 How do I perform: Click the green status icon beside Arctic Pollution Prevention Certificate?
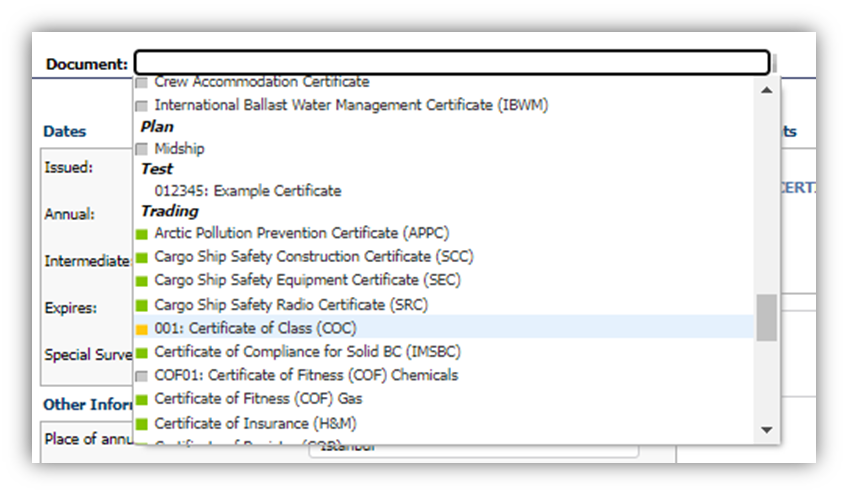[x=141, y=234]
